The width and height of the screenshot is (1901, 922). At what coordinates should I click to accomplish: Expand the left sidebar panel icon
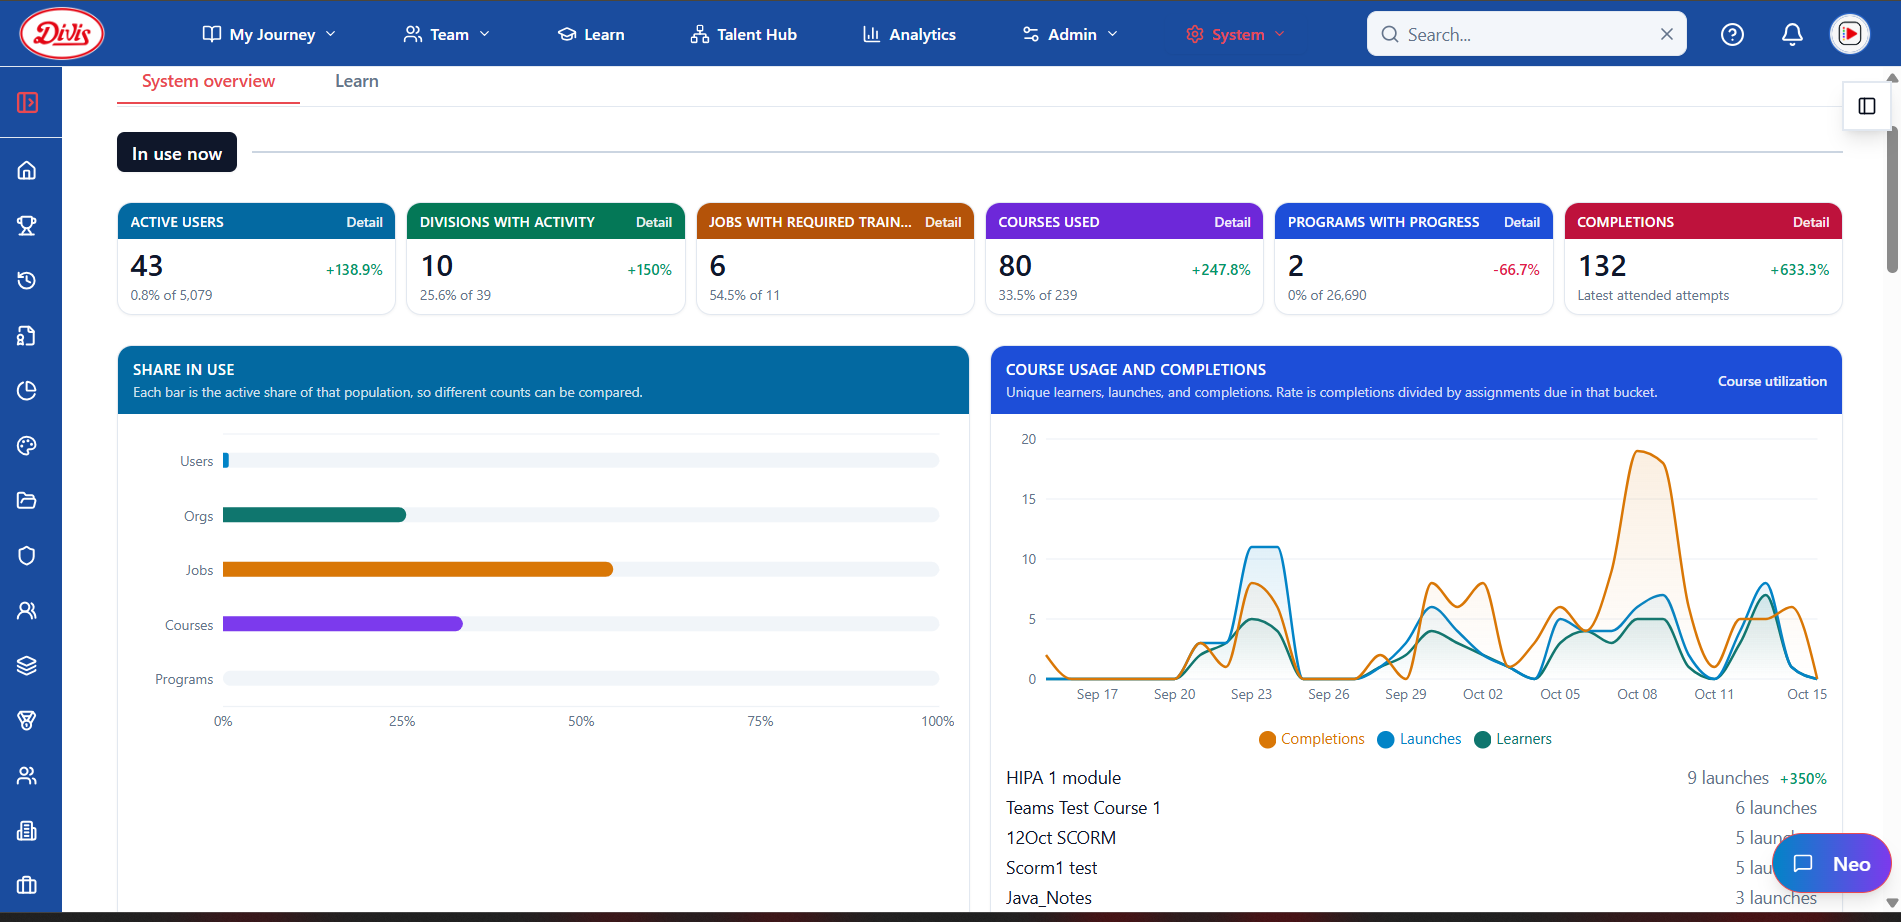coord(28,103)
